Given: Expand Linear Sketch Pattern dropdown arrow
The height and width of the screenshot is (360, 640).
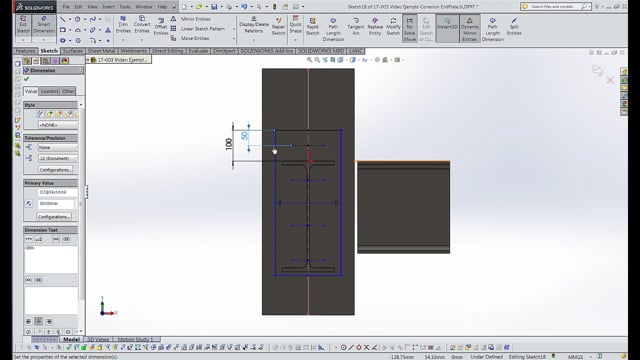Looking at the screenshot, I should point(234,29).
